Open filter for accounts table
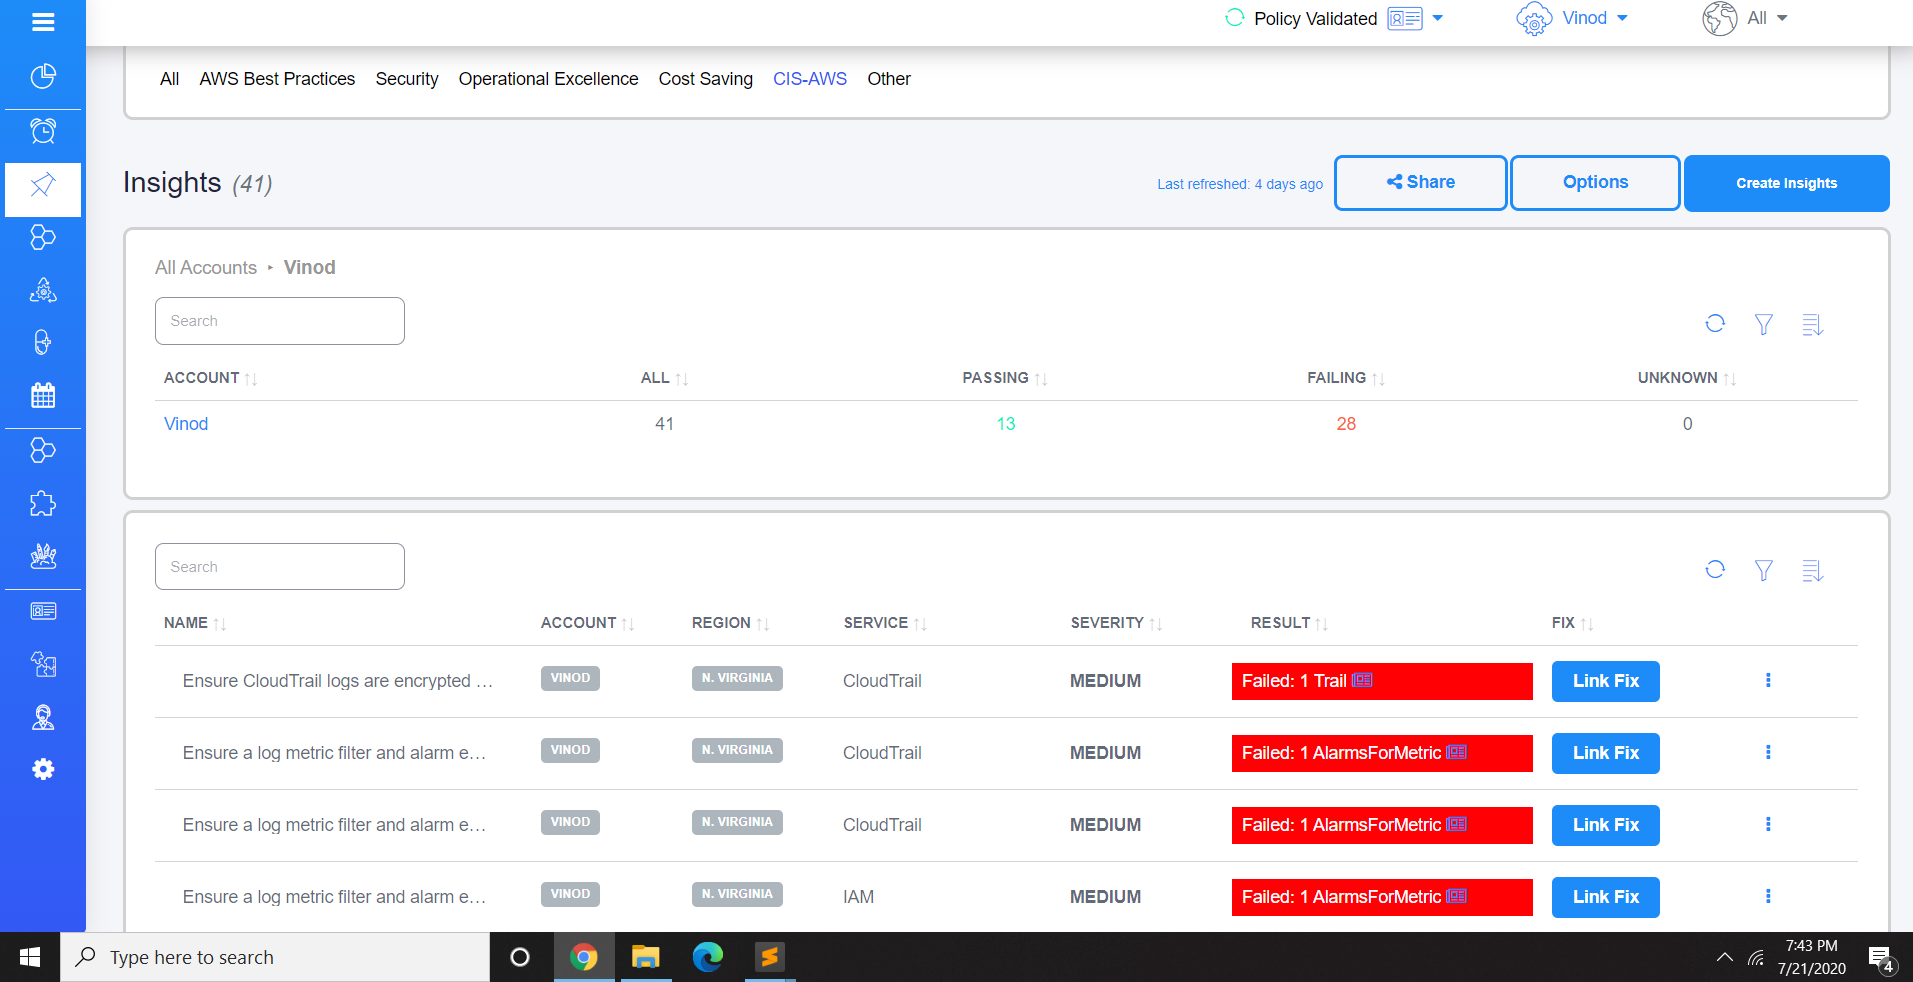 [x=1764, y=324]
